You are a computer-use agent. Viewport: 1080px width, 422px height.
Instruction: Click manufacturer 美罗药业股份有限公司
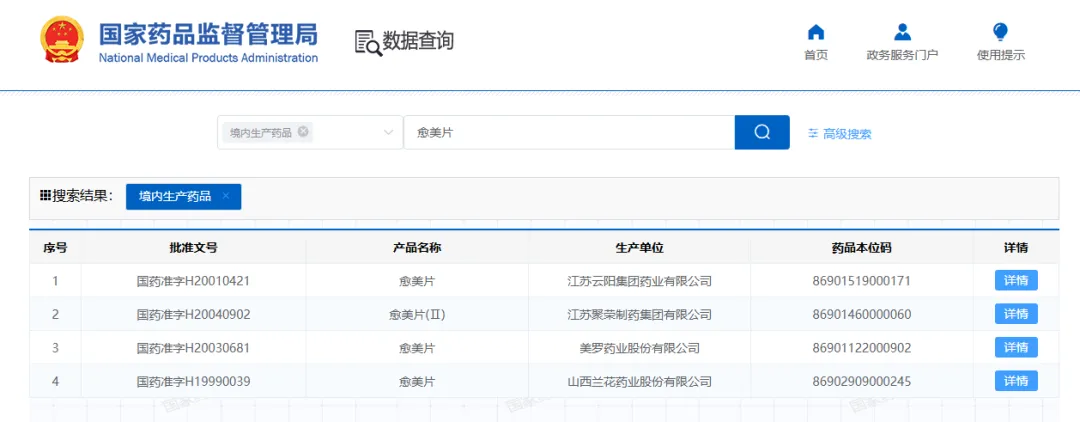(x=639, y=348)
